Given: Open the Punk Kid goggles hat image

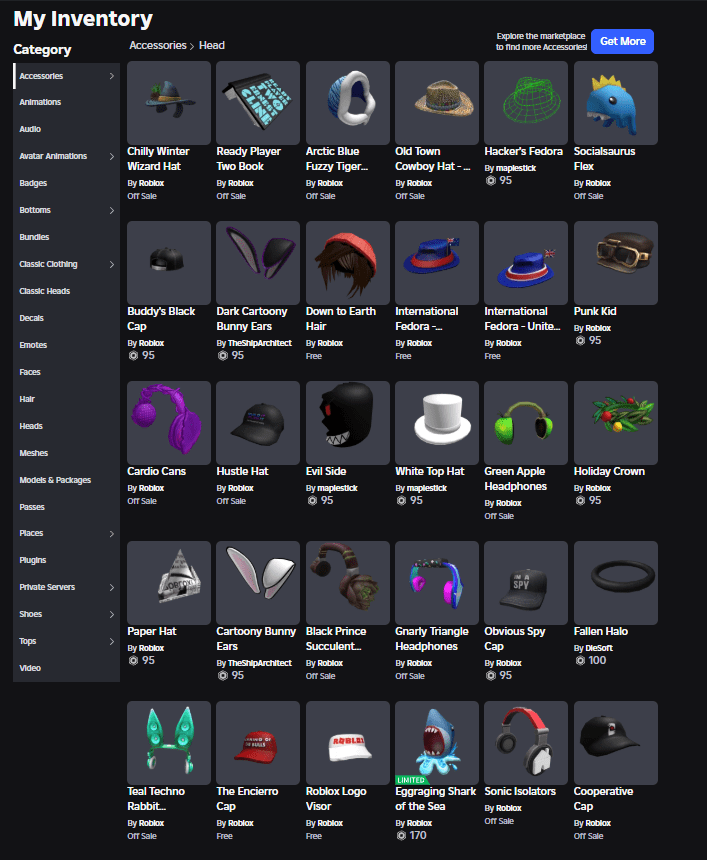Looking at the screenshot, I should (616, 263).
